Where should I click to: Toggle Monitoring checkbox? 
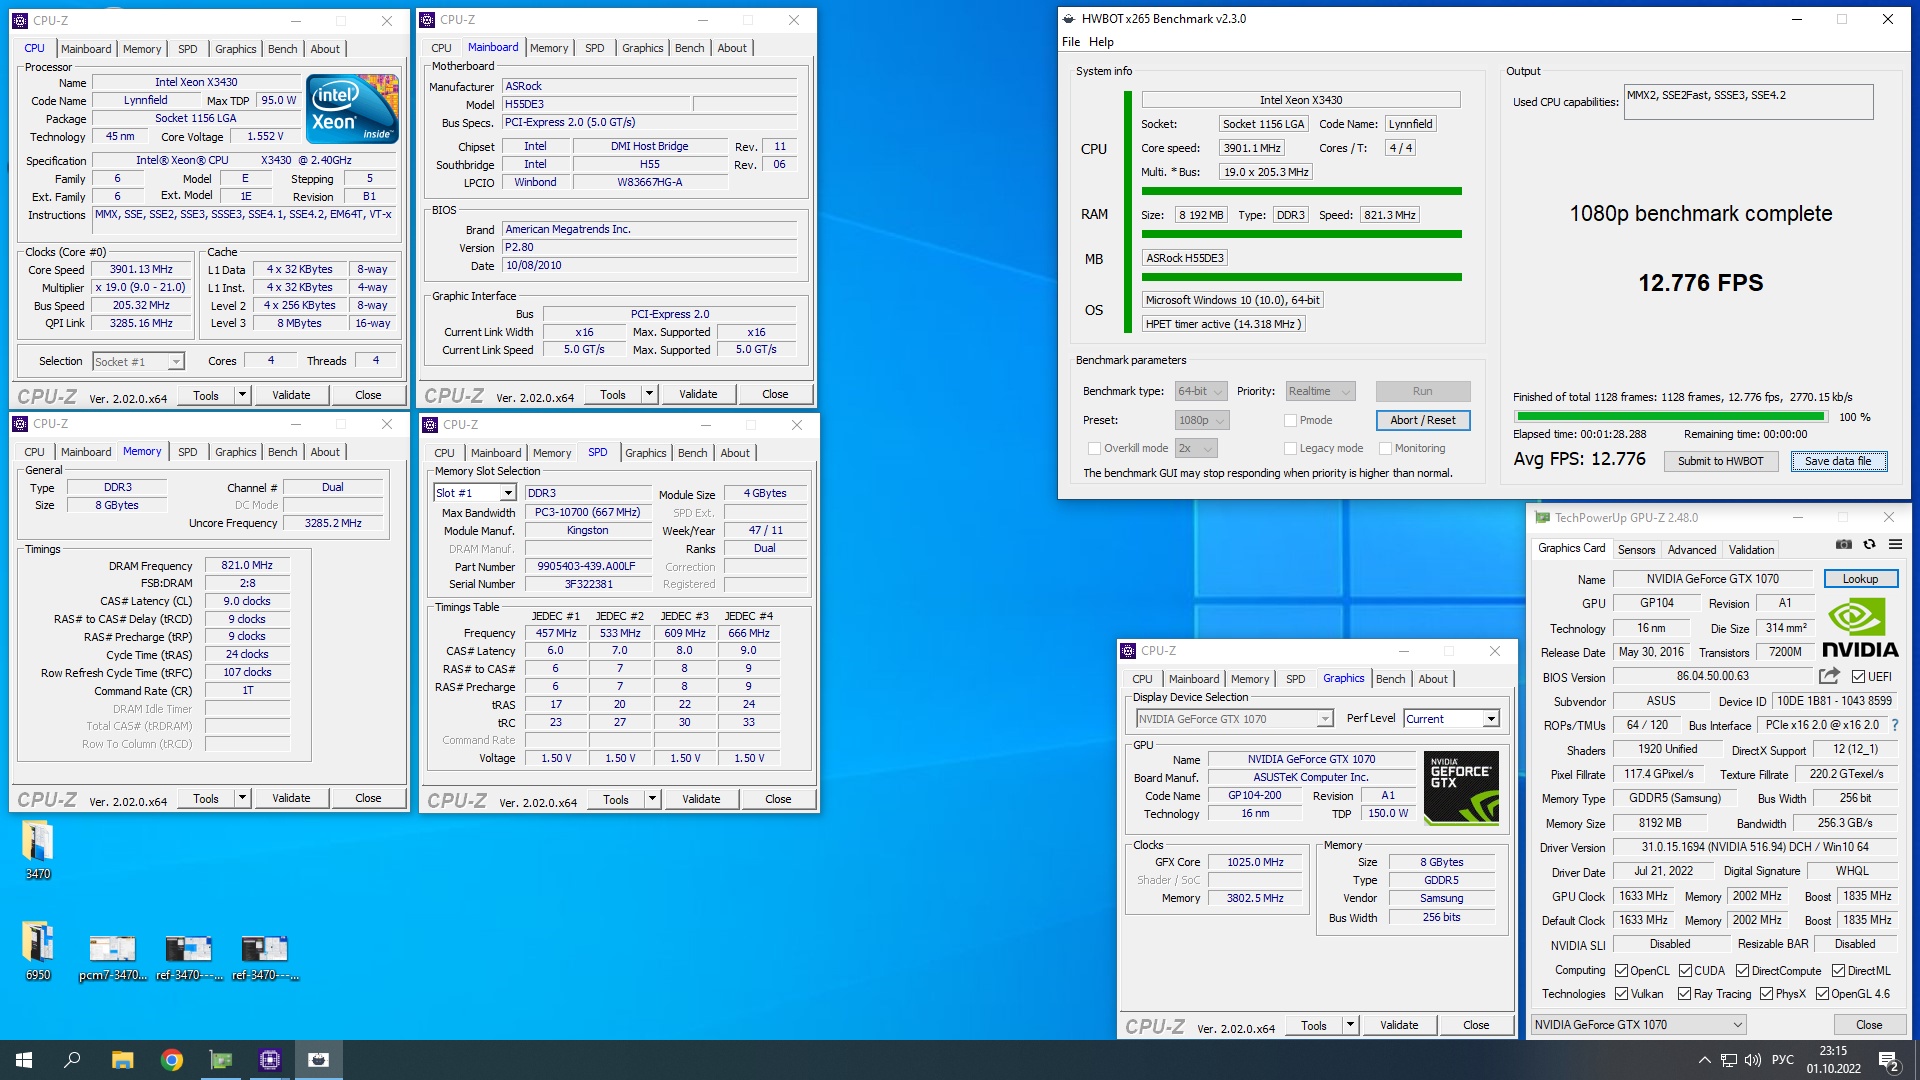[x=1385, y=449]
